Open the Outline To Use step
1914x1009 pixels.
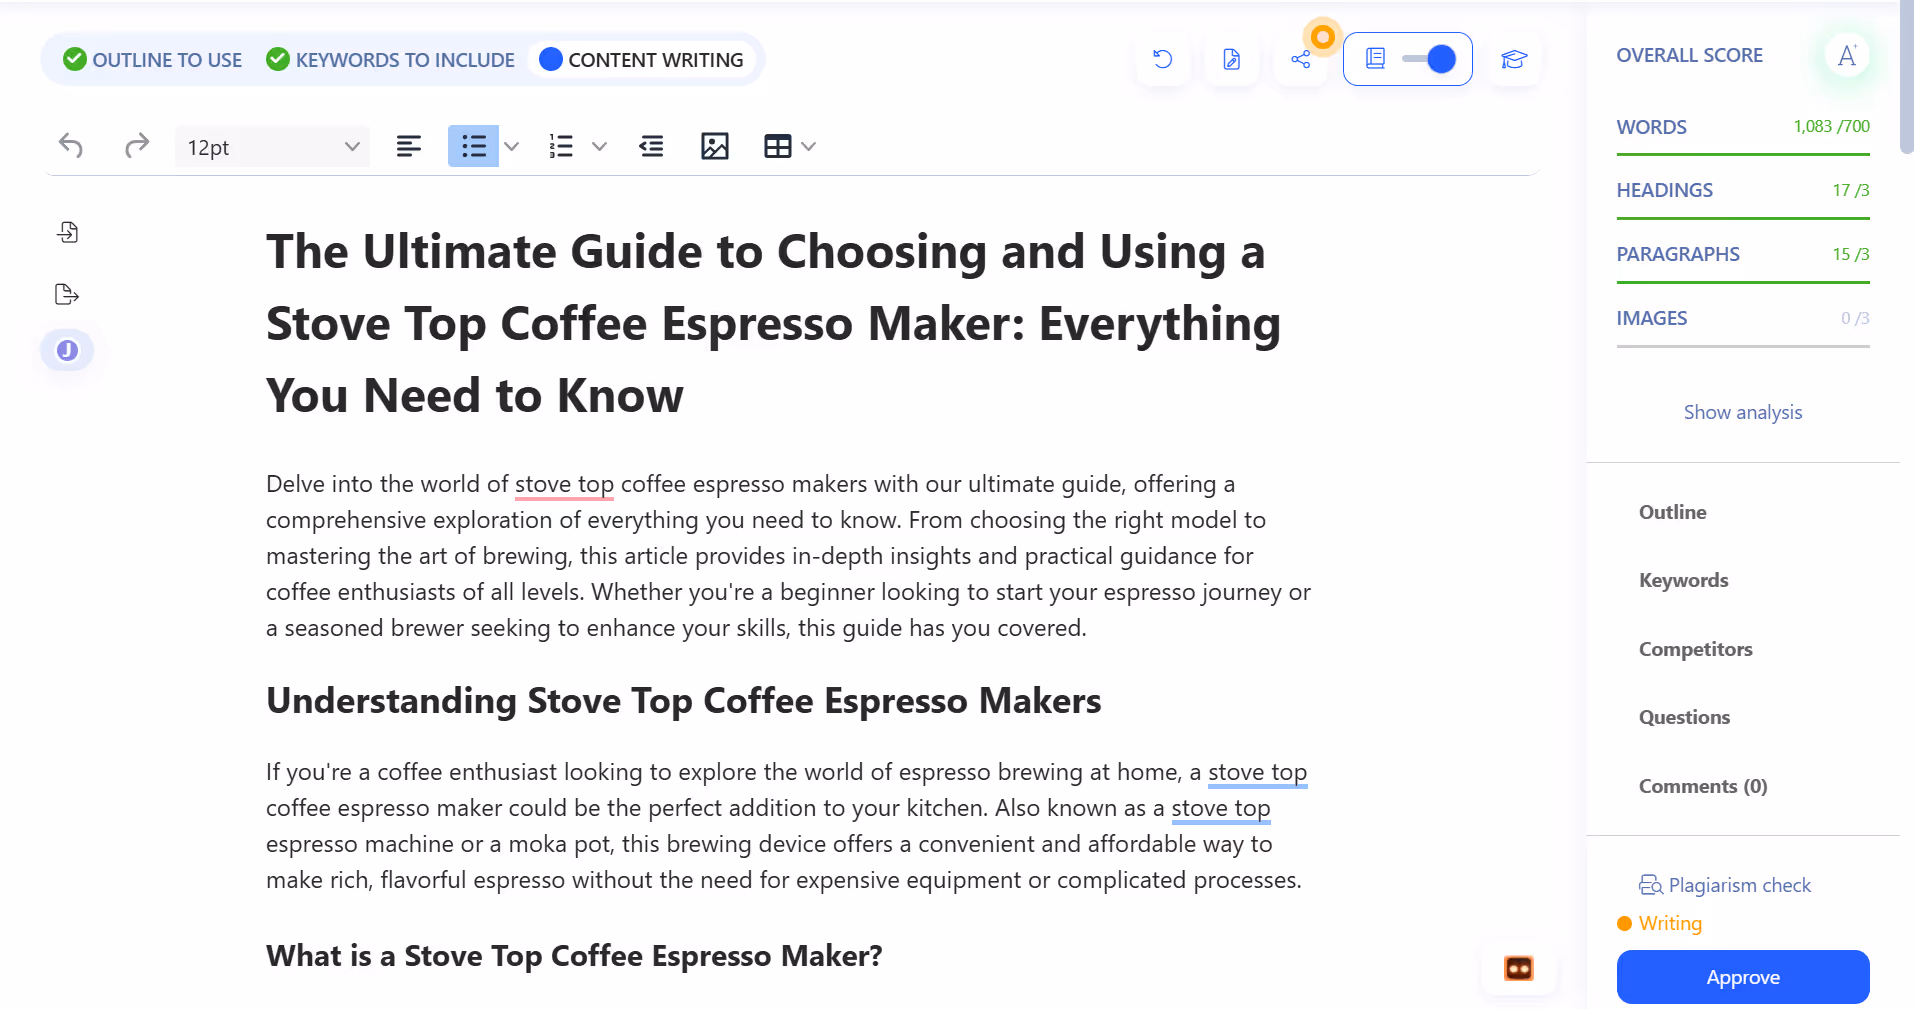pyautogui.click(x=152, y=60)
